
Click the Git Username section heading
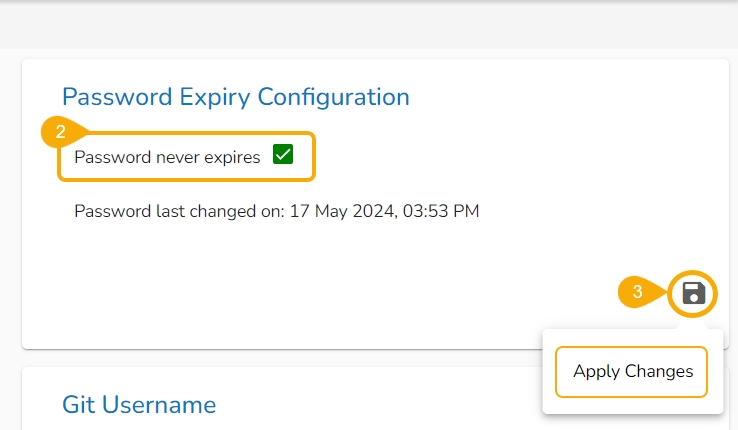click(139, 405)
